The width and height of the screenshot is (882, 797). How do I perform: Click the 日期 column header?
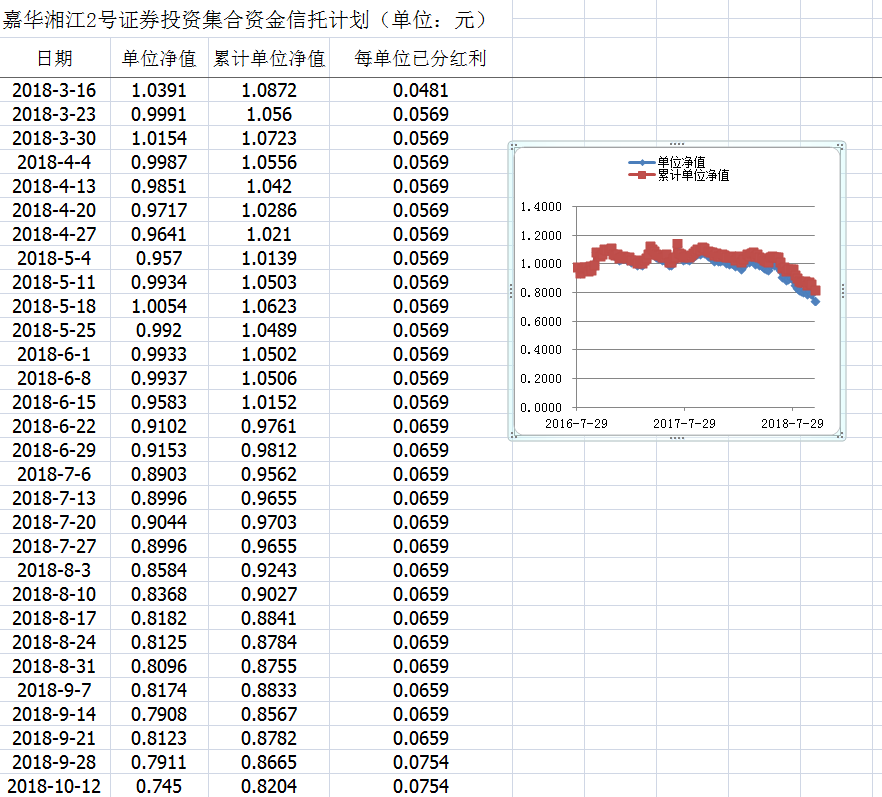tap(55, 58)
